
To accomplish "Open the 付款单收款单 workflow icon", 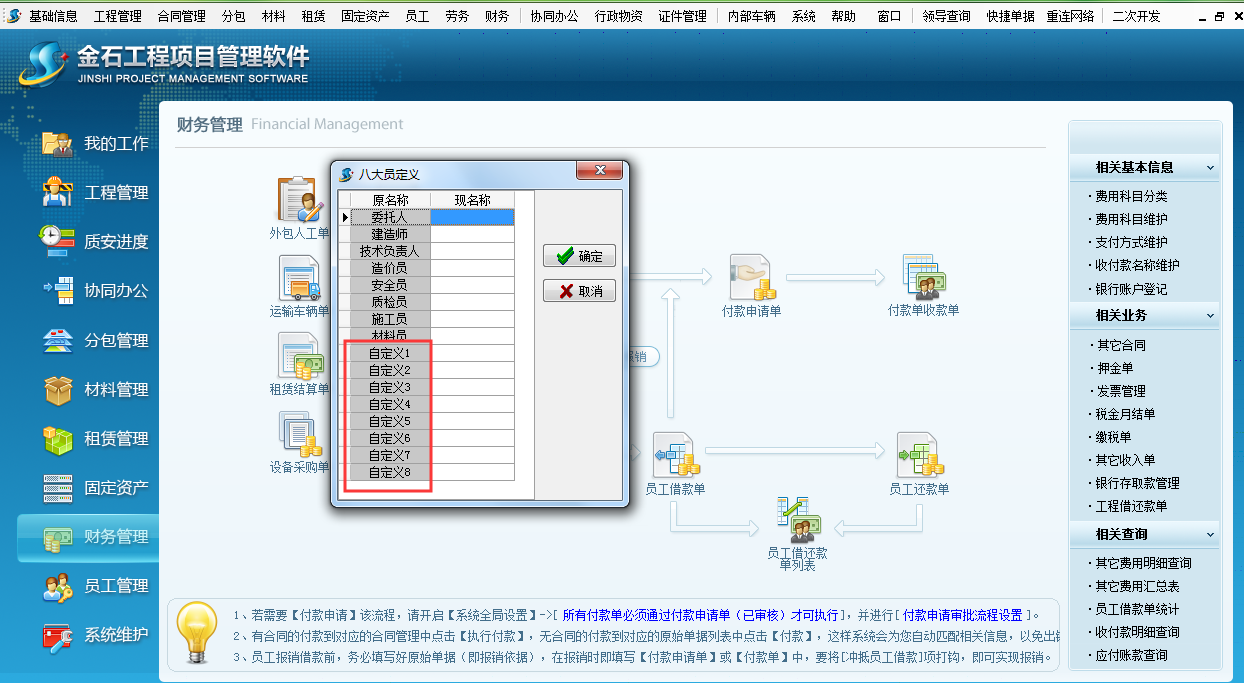I will [x=923, y=285].
